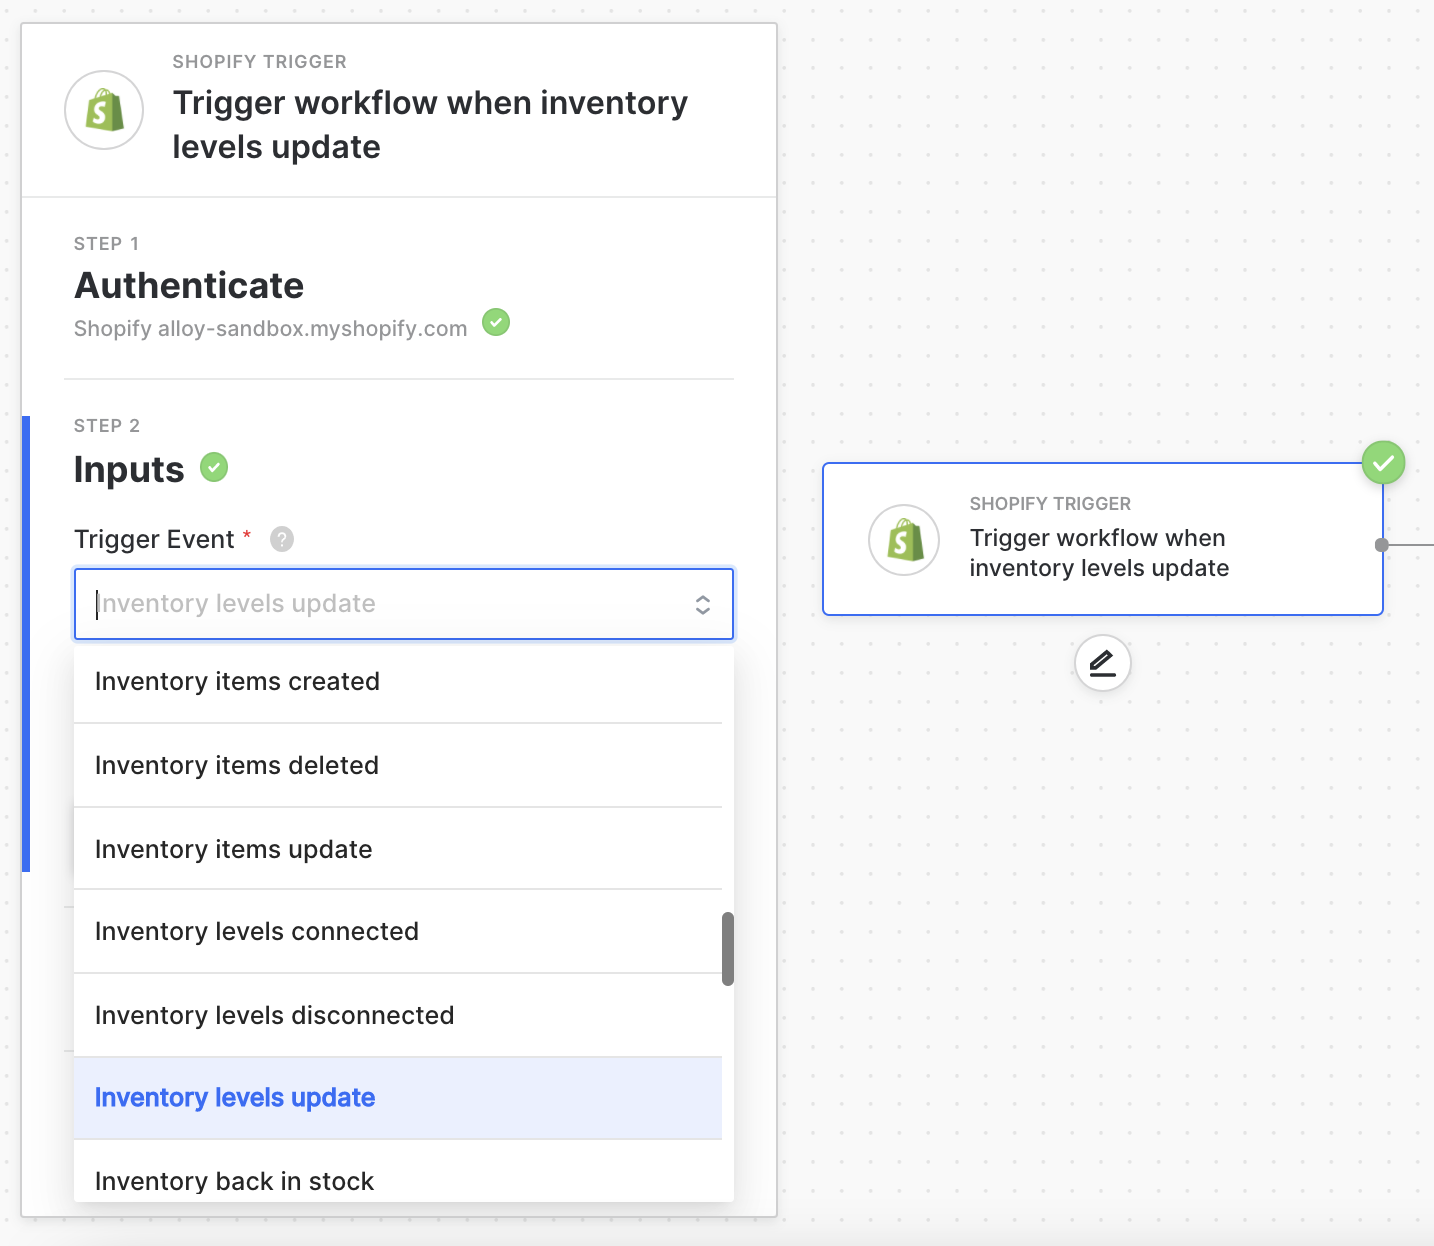This screenshot has width=1434, height=1246.
Task: Click the Trigger Event help question mark
Action: click(x=282, y=539)
